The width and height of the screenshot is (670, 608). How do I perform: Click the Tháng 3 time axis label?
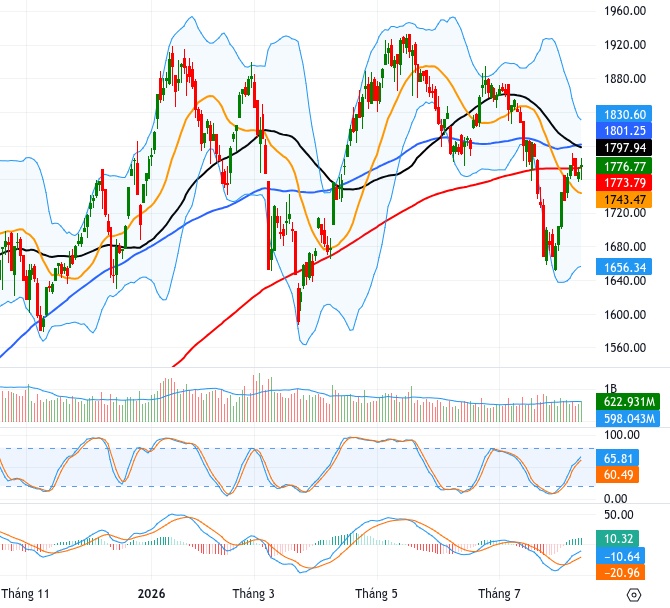tap(253, 593)
